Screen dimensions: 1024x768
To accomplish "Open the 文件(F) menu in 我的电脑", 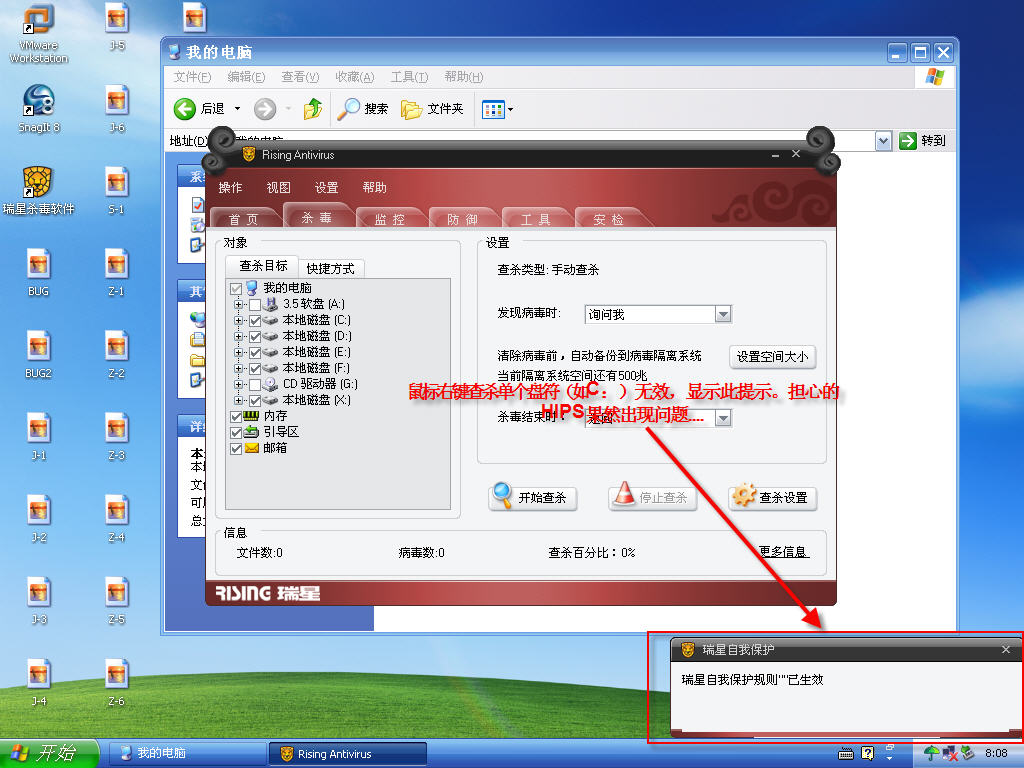I will [192, 77].
